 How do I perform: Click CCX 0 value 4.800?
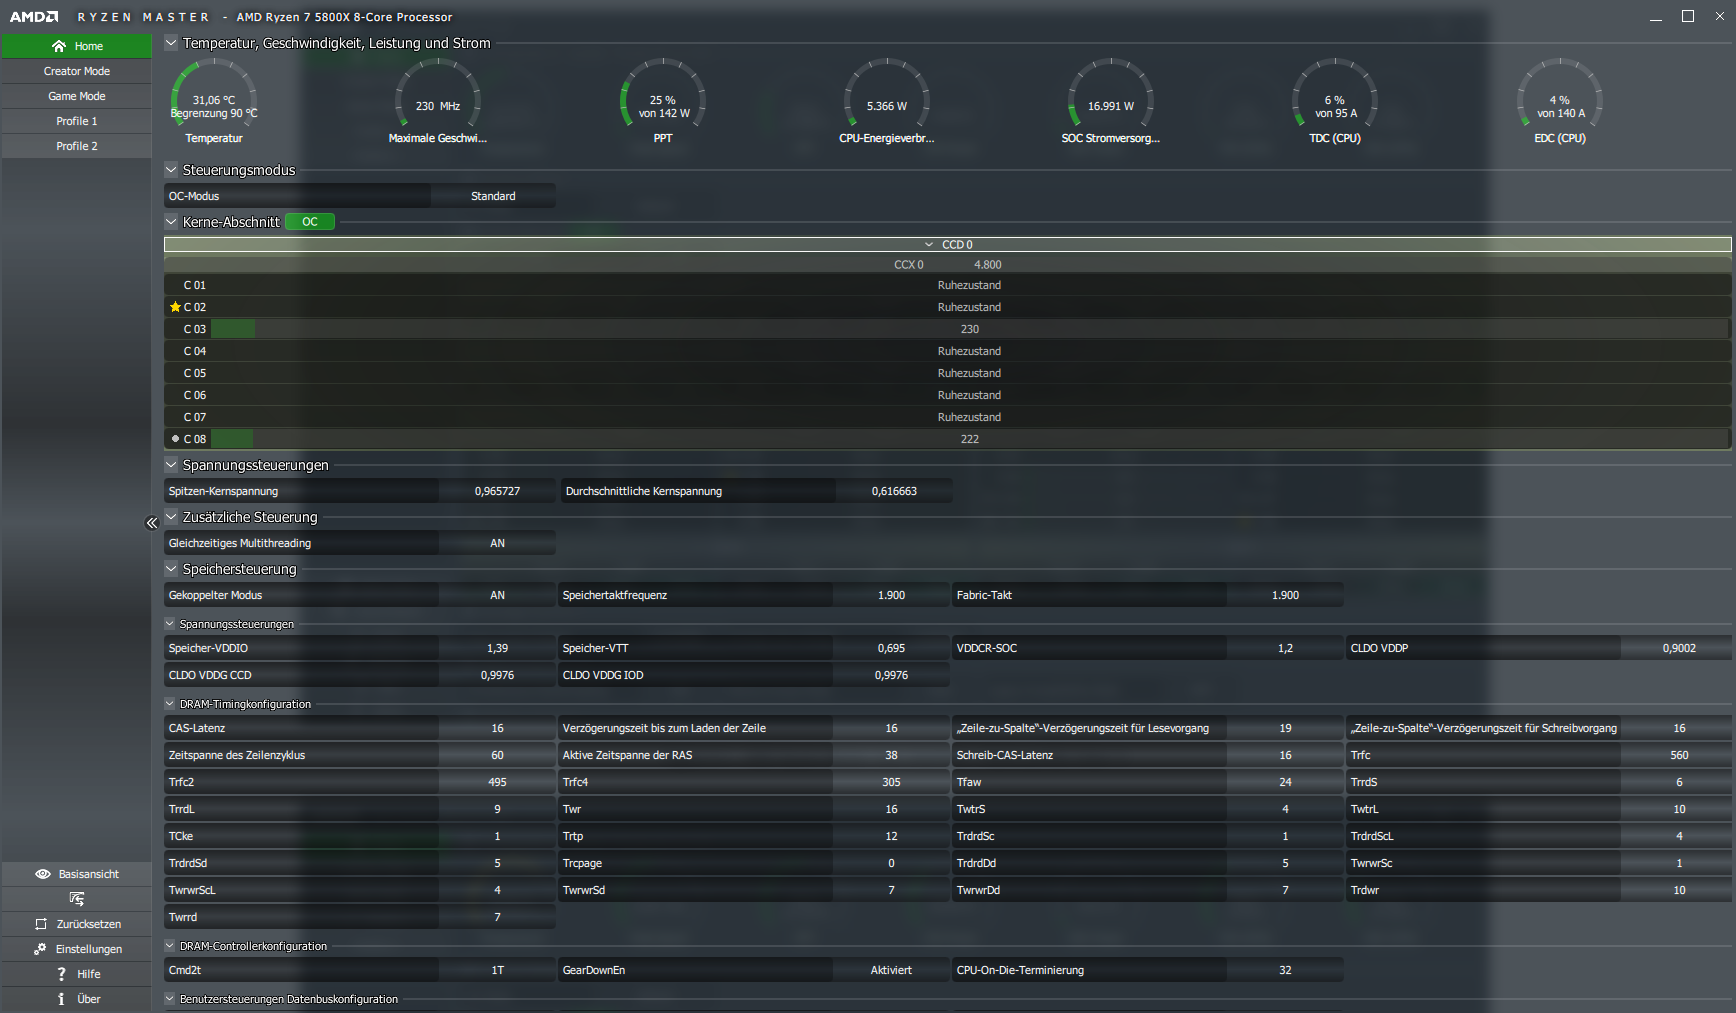tap(987, 265)
